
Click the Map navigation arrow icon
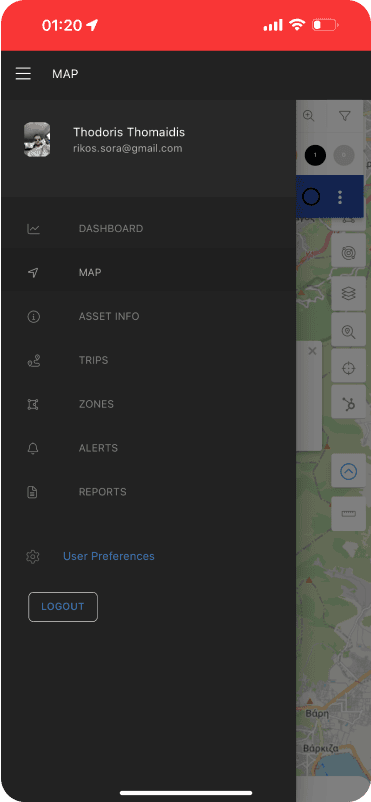[x=33, y=273]
